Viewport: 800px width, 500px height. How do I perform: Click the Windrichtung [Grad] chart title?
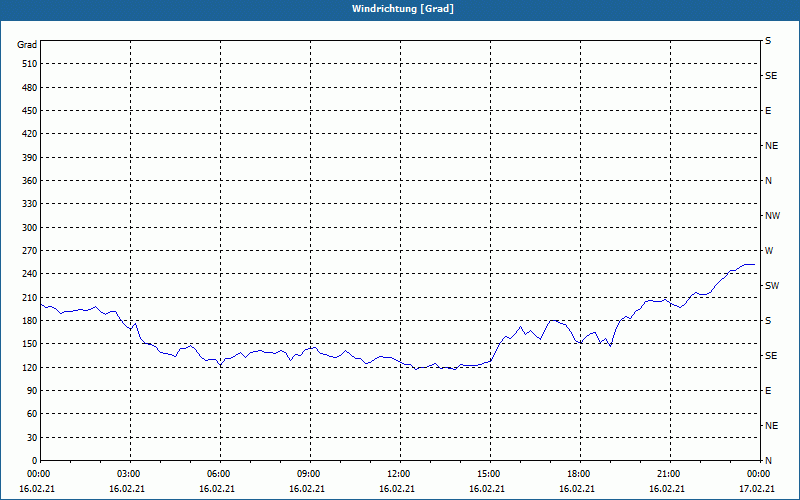pos(403,9)
